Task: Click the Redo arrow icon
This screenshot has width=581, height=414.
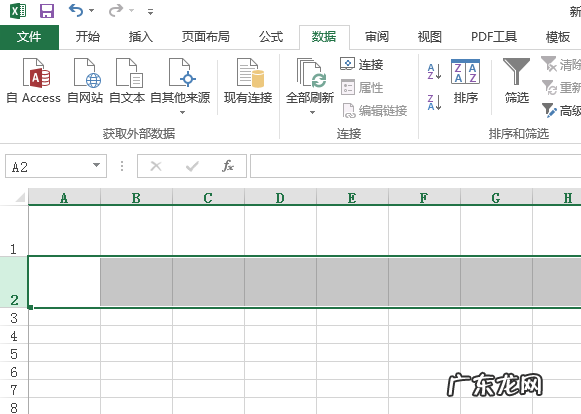Action: tap(116, 10)
